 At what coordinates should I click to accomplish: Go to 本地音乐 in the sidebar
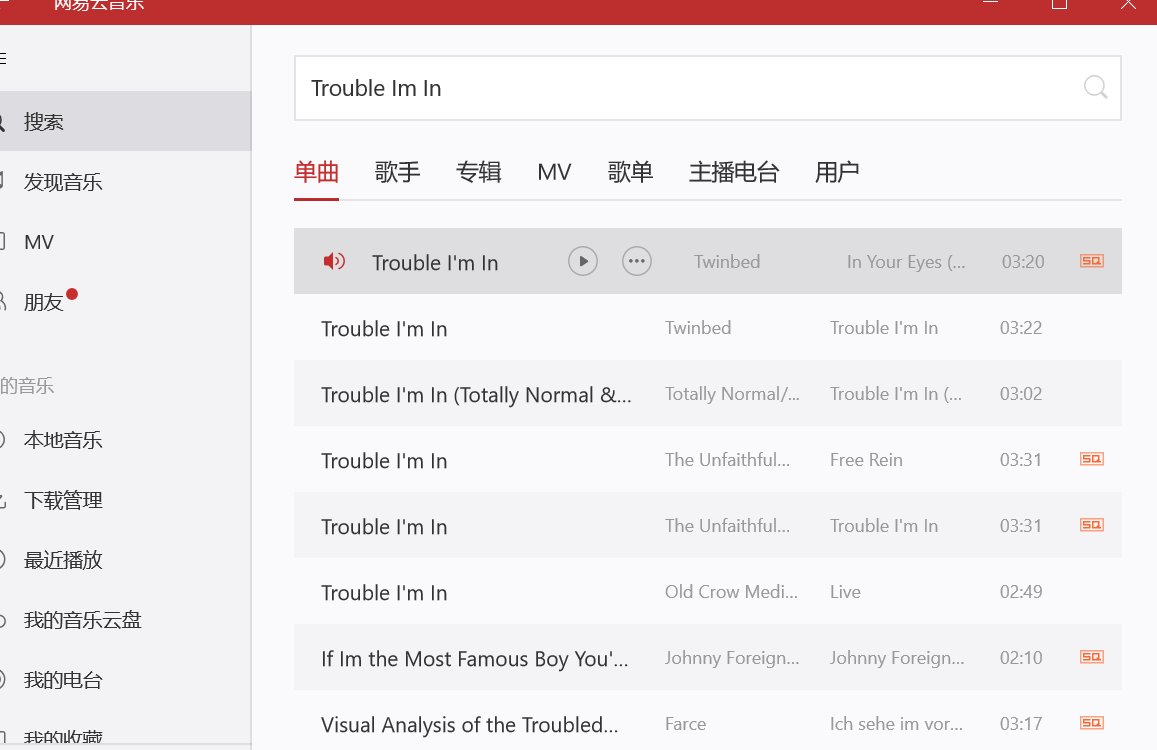click(x=63, y=440)
